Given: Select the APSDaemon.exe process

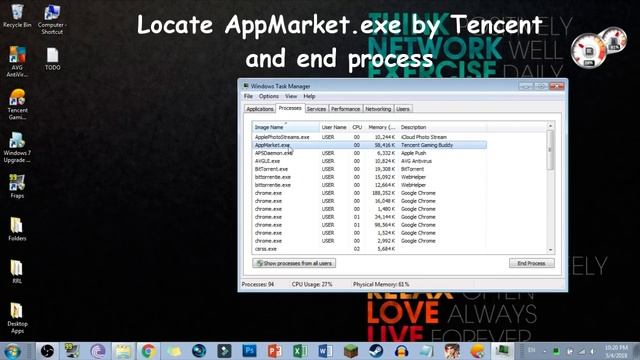Looking at the screenshot, I should [x=273, y=153].
